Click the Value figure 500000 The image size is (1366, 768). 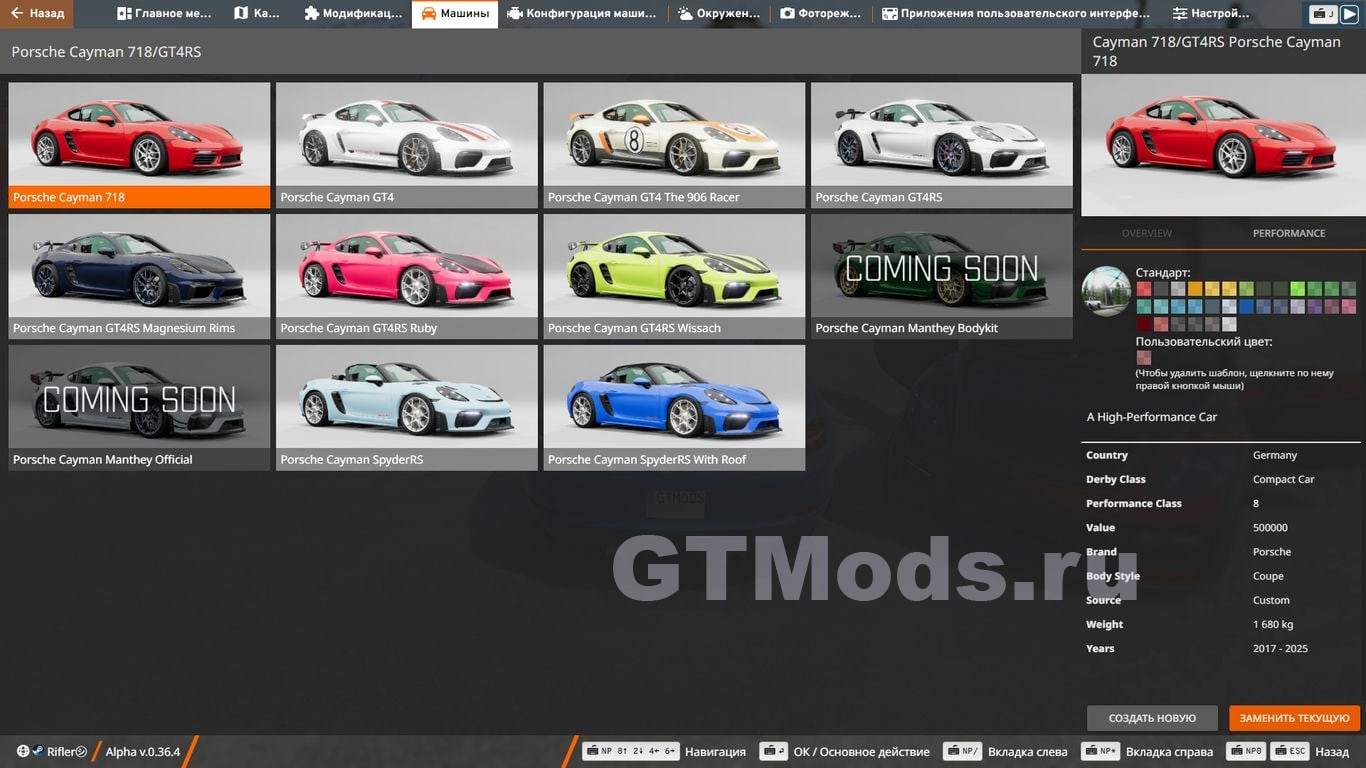1270,527
